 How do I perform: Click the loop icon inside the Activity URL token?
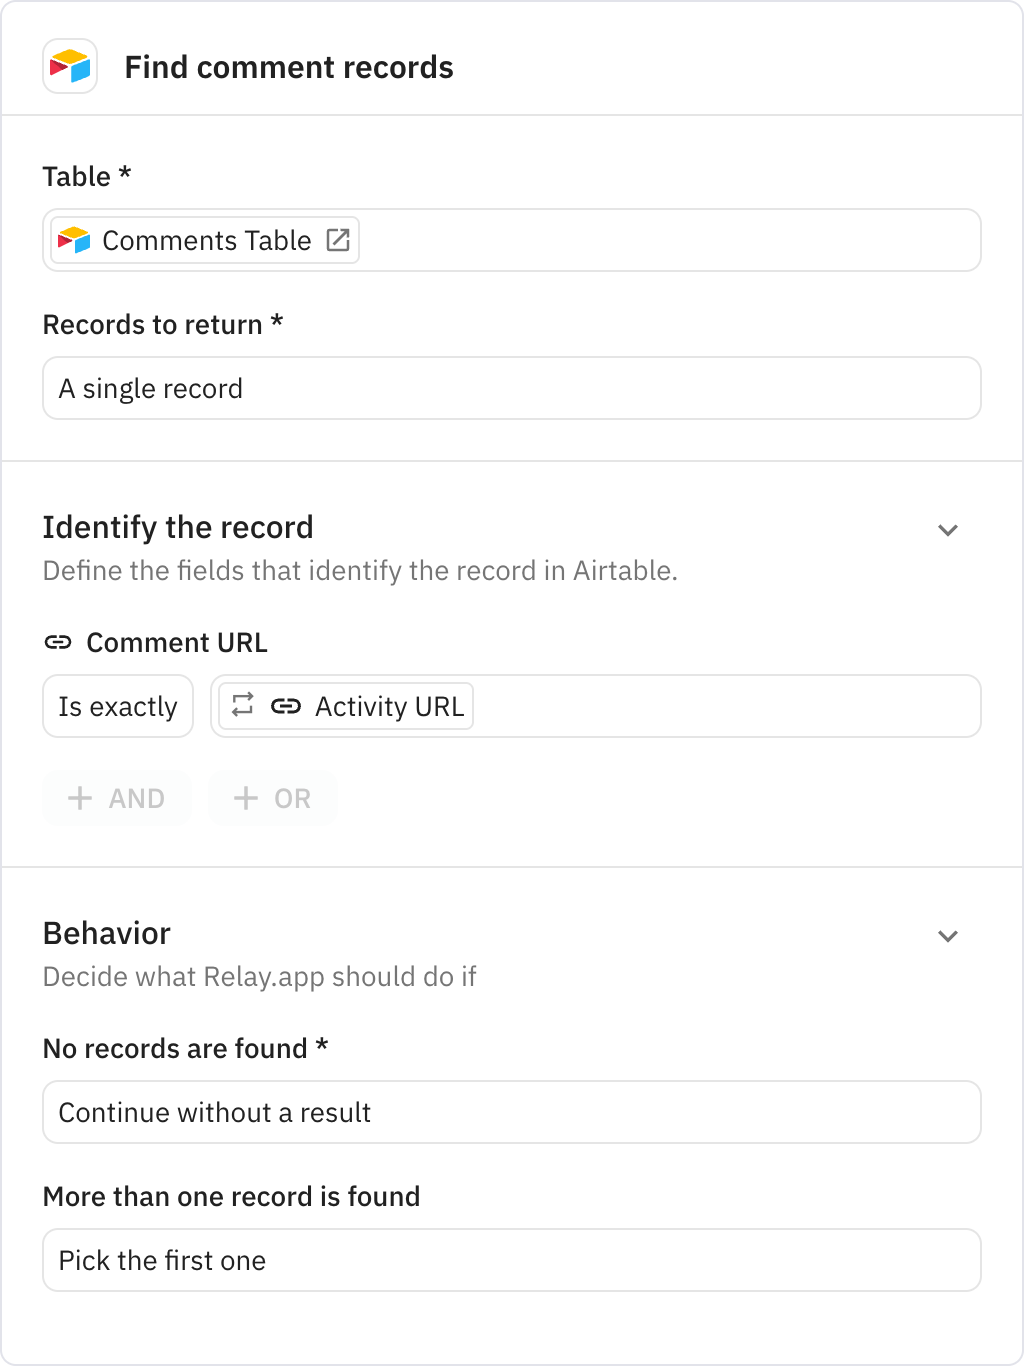click(x=242, y=705)
